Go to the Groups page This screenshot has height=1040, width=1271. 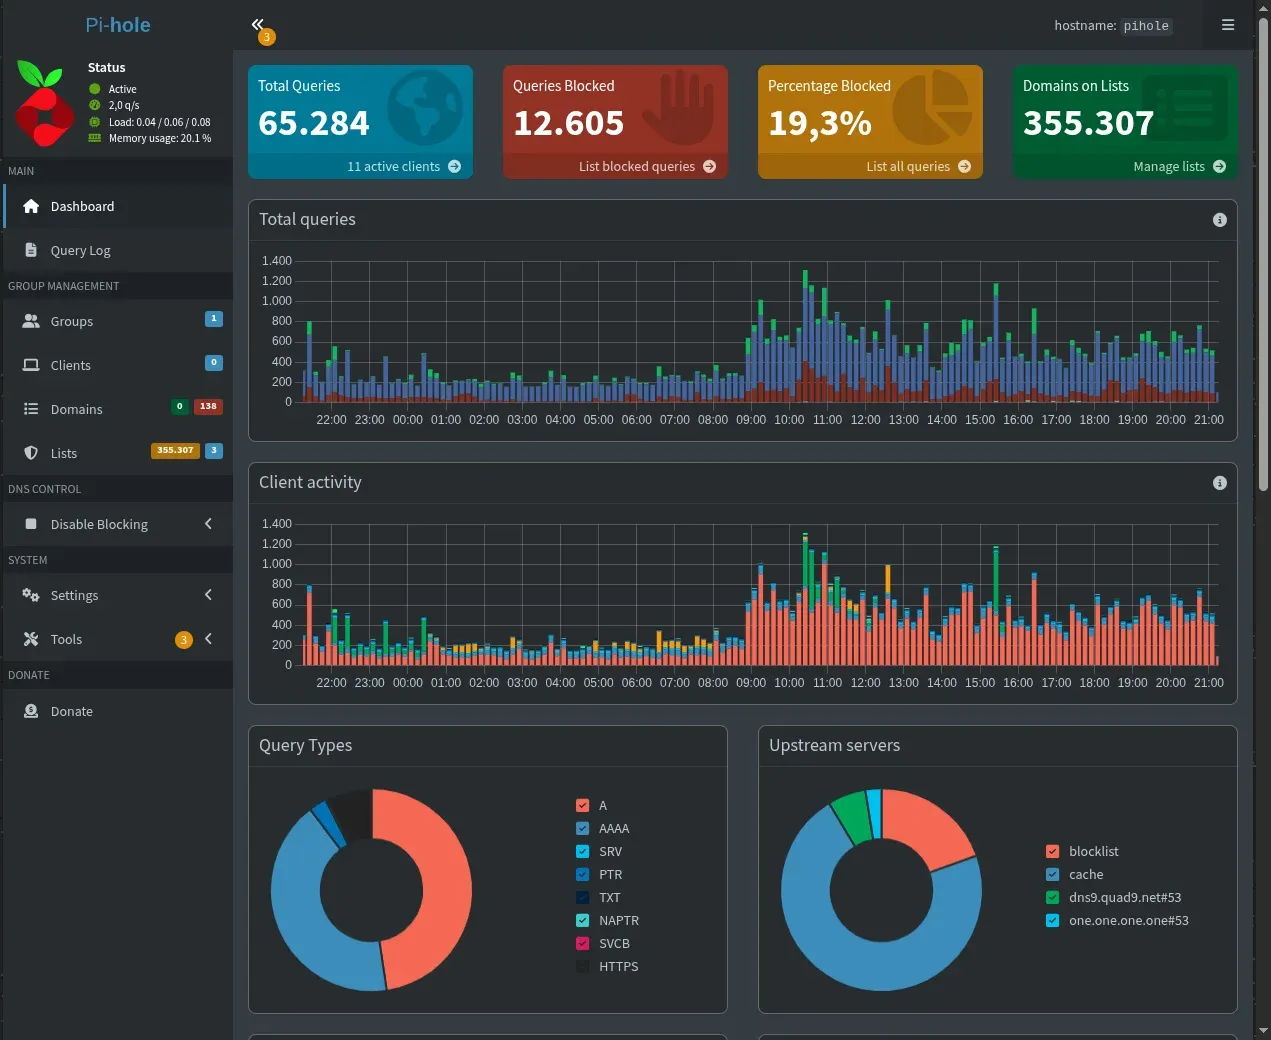coord(118,321)
